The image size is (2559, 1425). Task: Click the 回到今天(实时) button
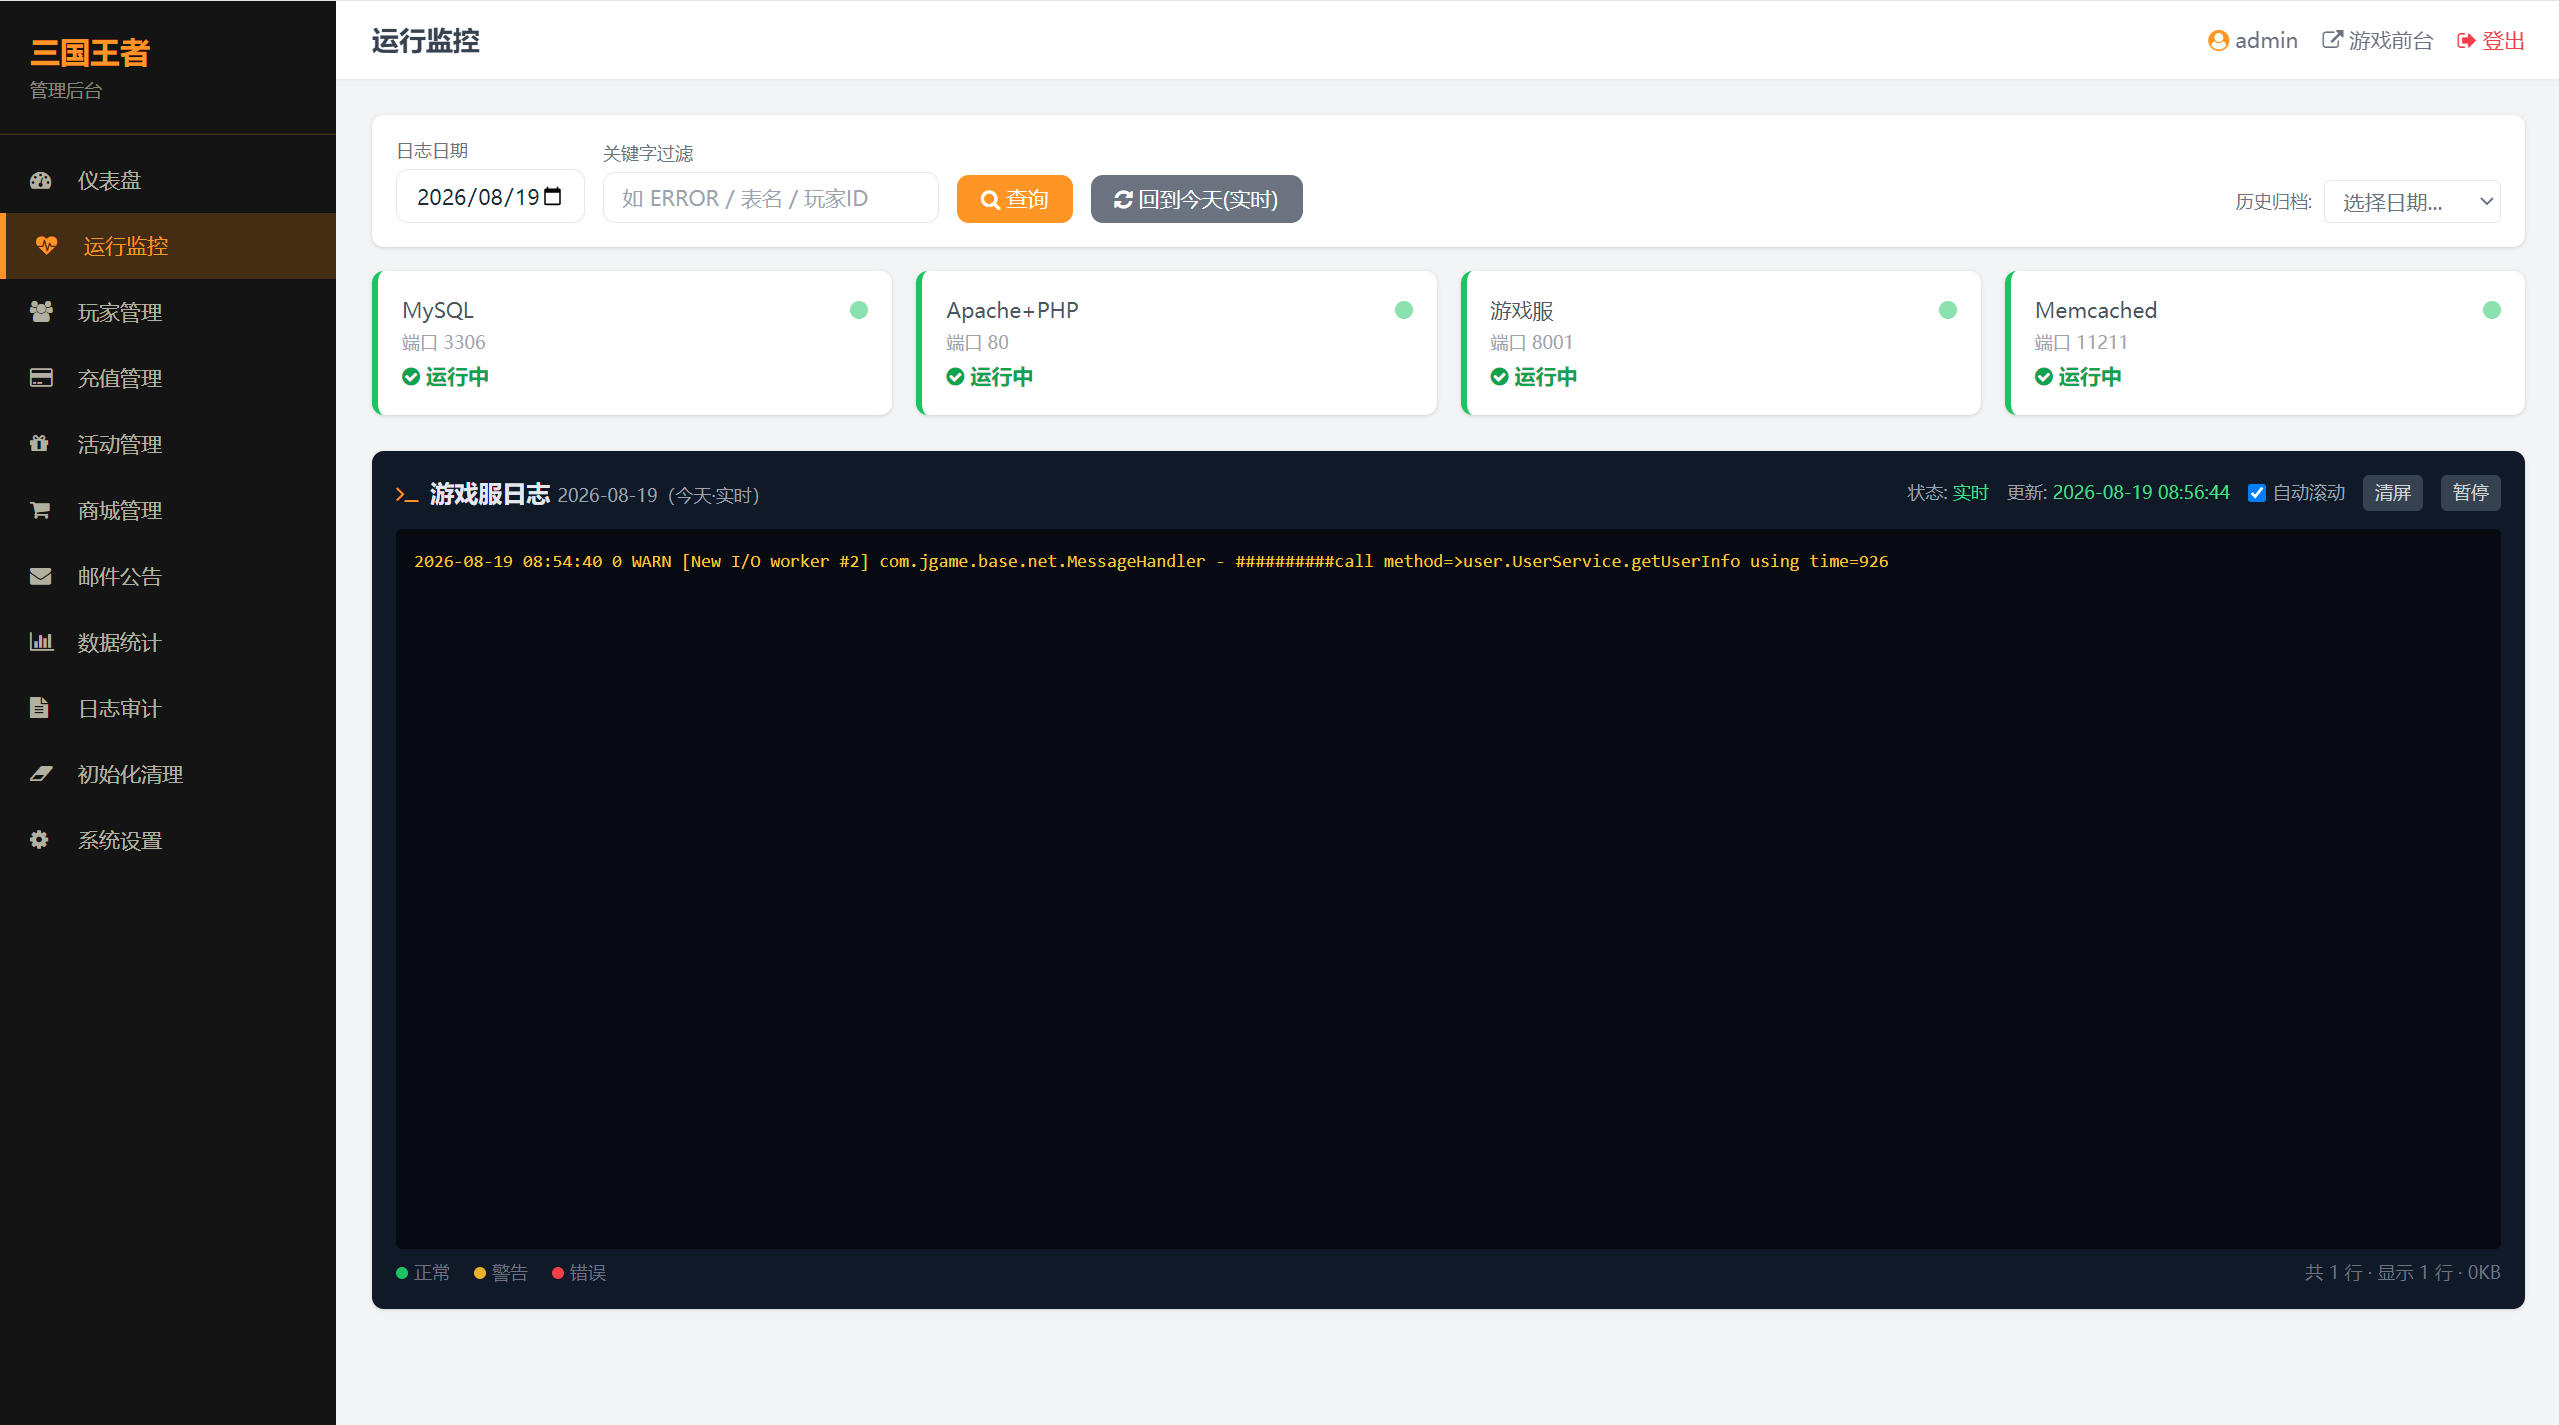(x=1196, y=199)
